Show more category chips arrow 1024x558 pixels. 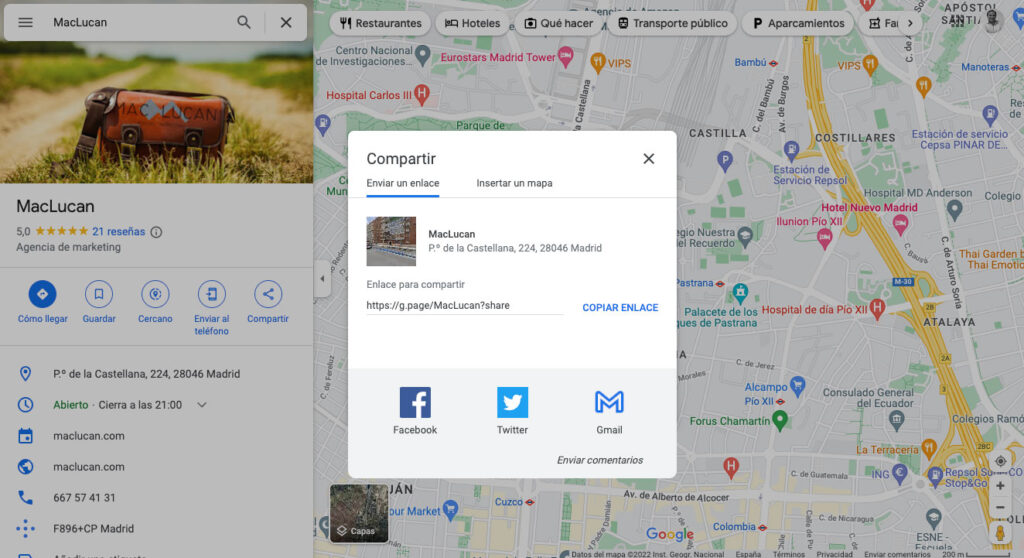(x=910, y=24)
